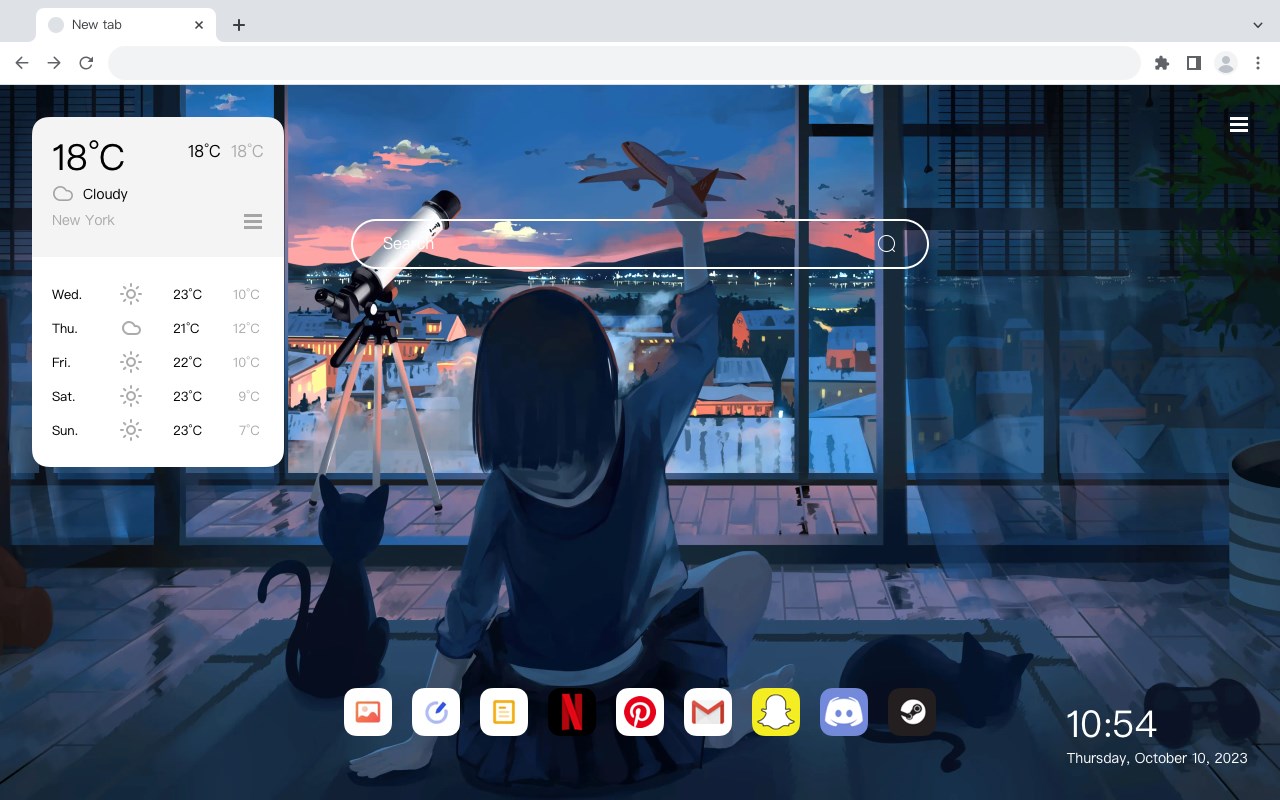Open the hamburger menu at top right
This screenshot has height=800, width=1280.
point(1239,124)
